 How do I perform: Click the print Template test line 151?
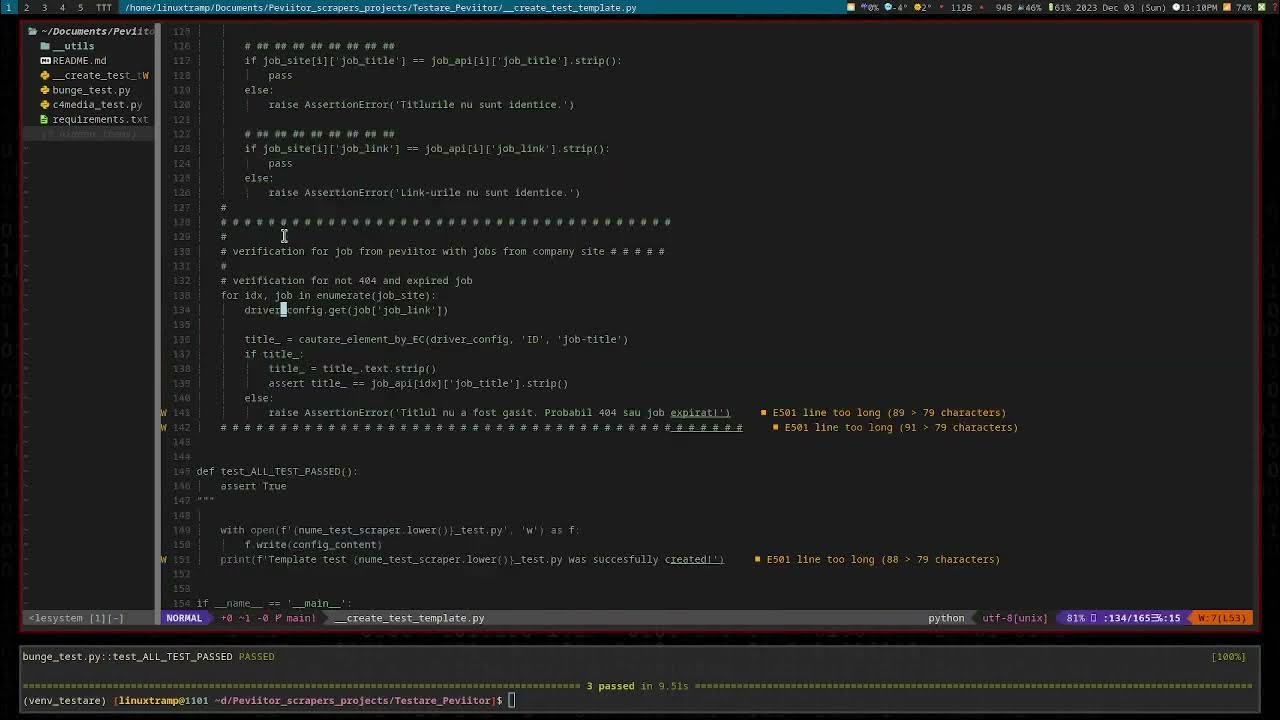point(472,559)
